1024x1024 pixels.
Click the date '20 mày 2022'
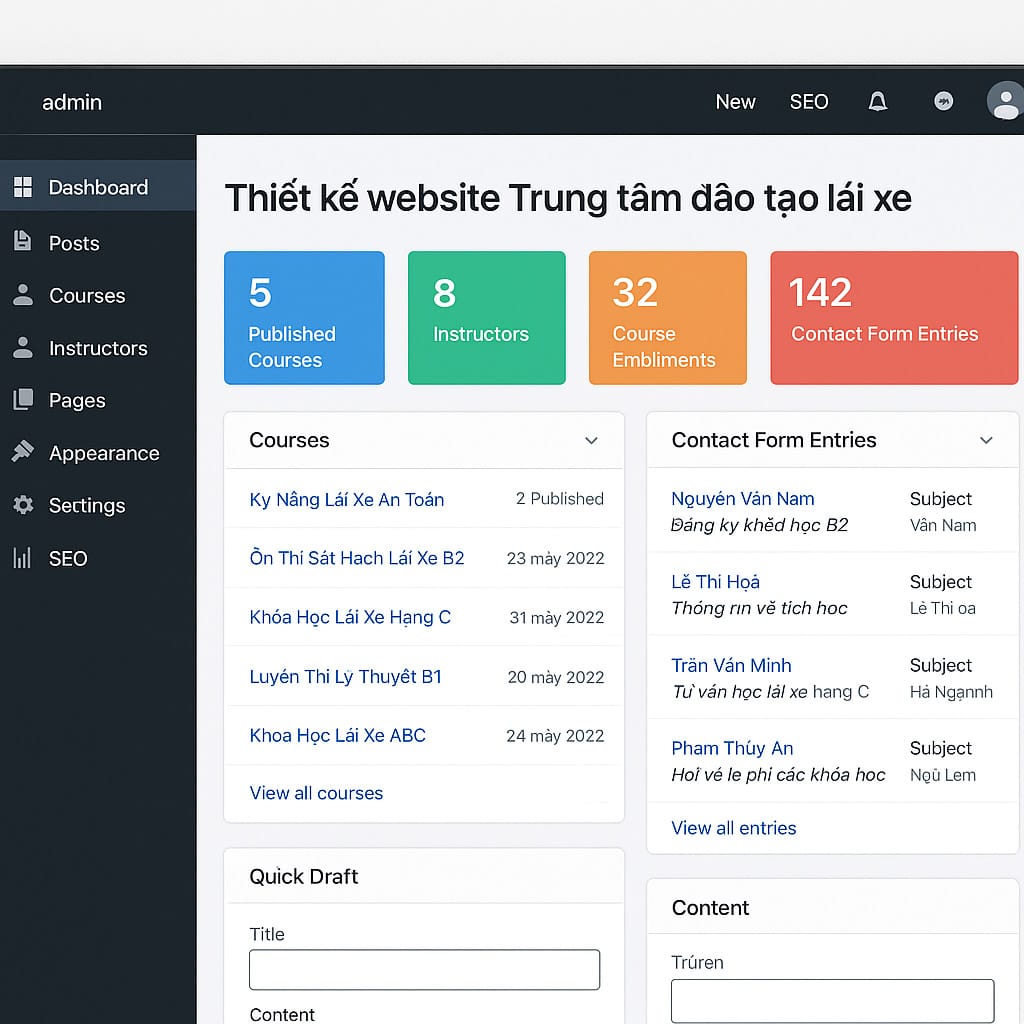556,677
